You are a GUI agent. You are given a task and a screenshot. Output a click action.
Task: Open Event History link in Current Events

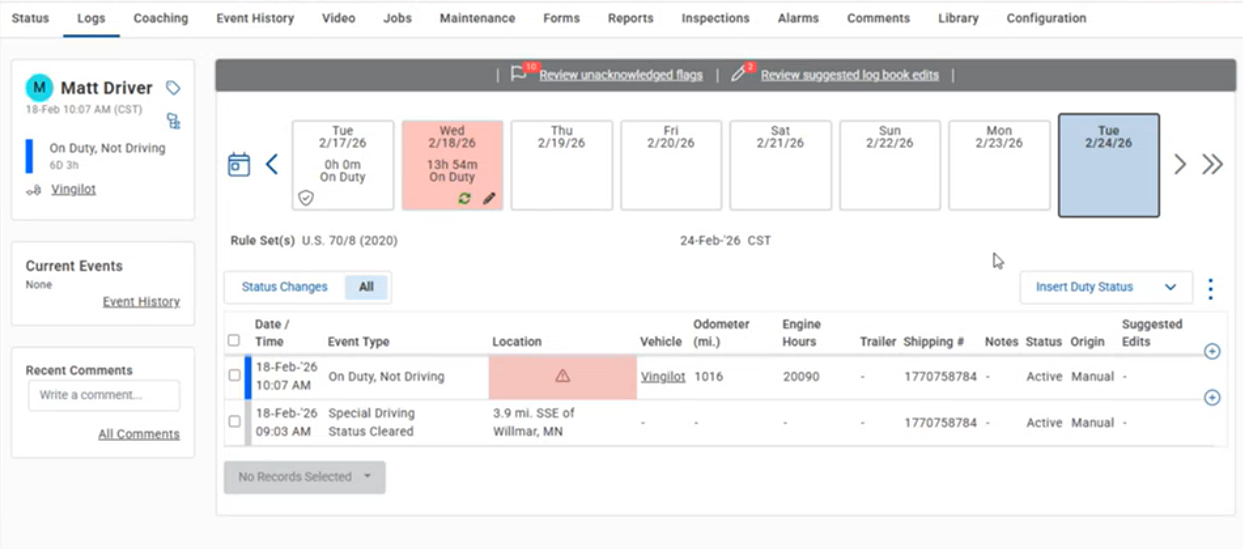coord(141,301)
